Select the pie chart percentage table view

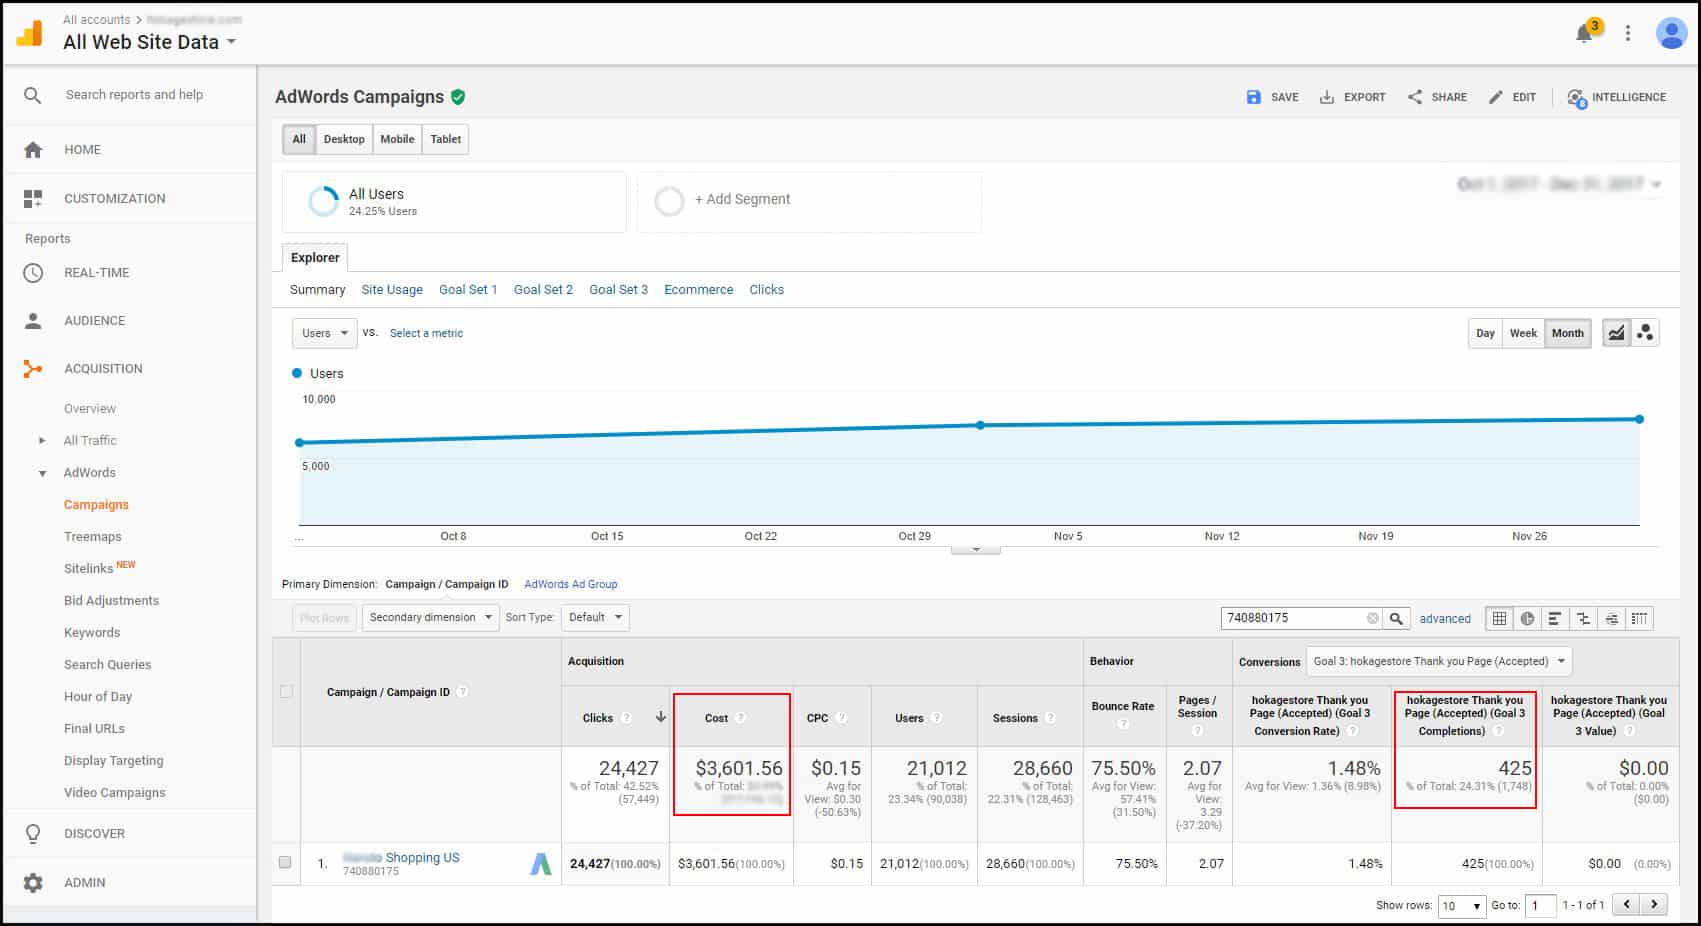coord(1527,618)
